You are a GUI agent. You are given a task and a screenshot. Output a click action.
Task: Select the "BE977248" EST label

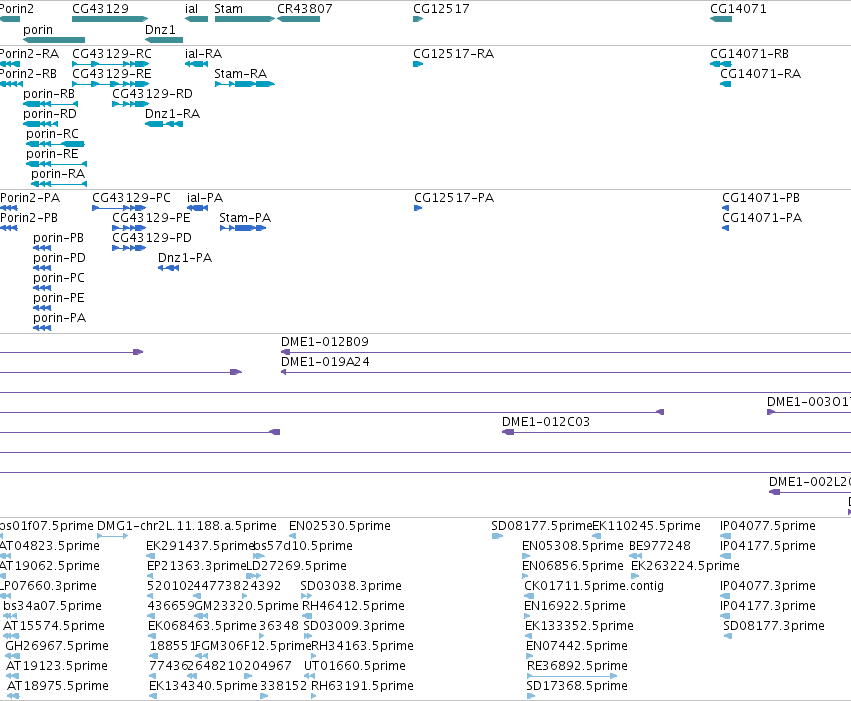[x=660, y=546]
